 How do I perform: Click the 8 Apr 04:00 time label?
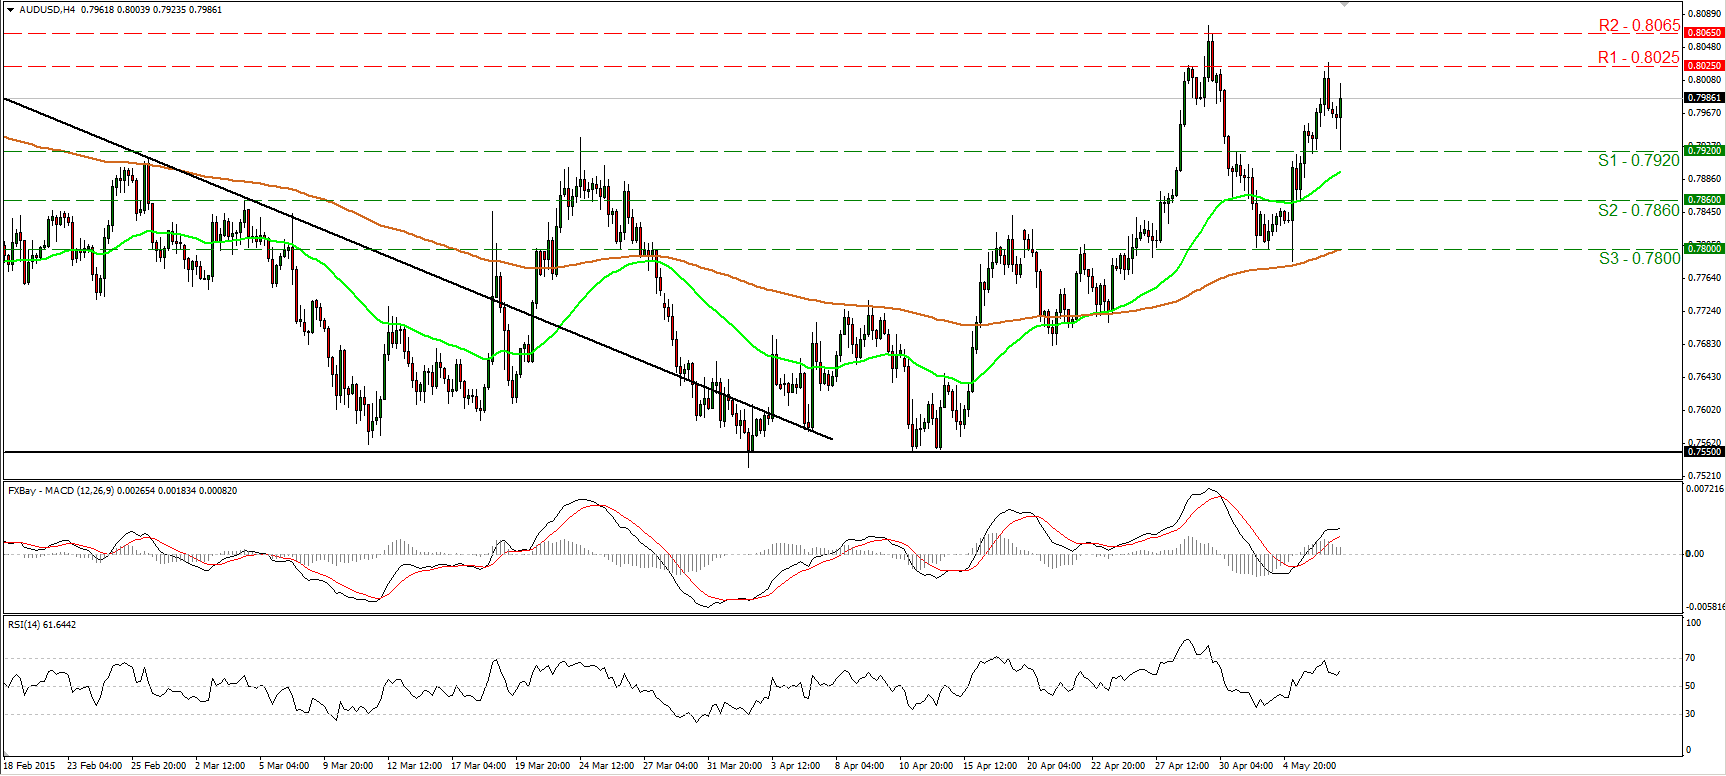click(859, 766)
